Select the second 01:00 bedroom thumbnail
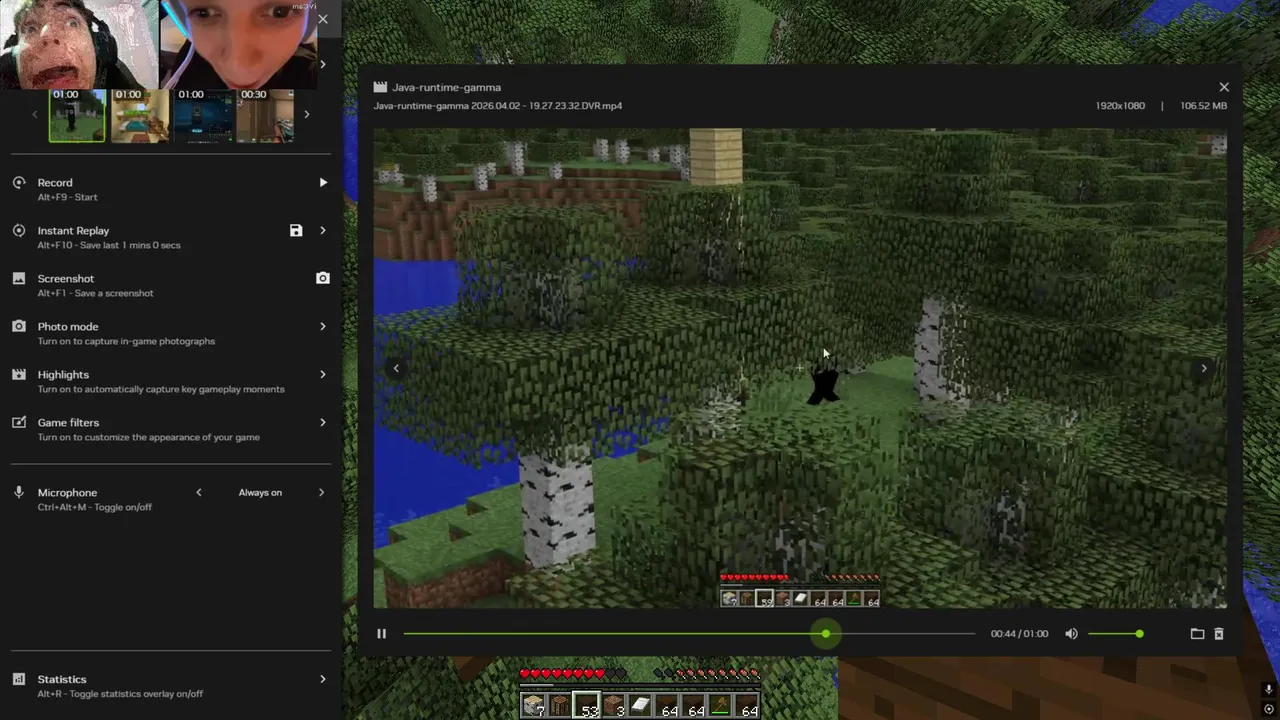The height and width of the screenshot is (720, 1280). coord(140,115)
